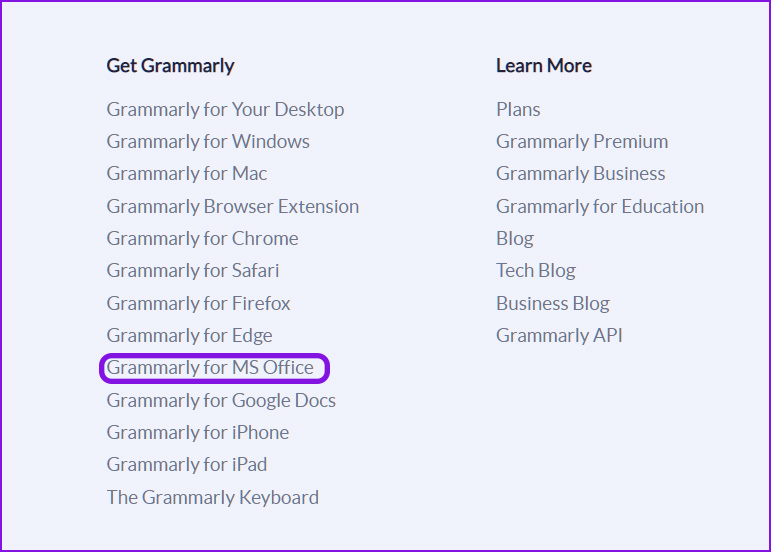Select Grammarly Business link
The height and width of the screenshot is (552, 771).
[581, 174]
